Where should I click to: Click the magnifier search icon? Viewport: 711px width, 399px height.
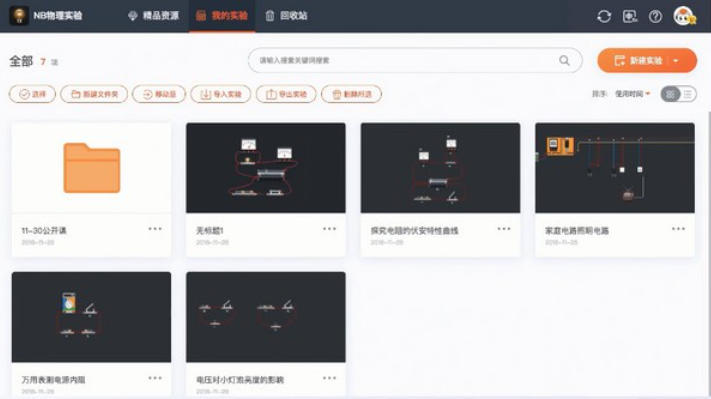tap(564, 60)
